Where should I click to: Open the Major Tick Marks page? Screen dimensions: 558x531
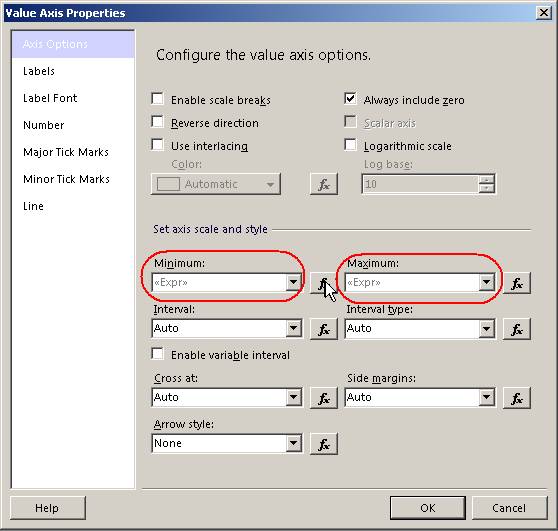(66, 152)
